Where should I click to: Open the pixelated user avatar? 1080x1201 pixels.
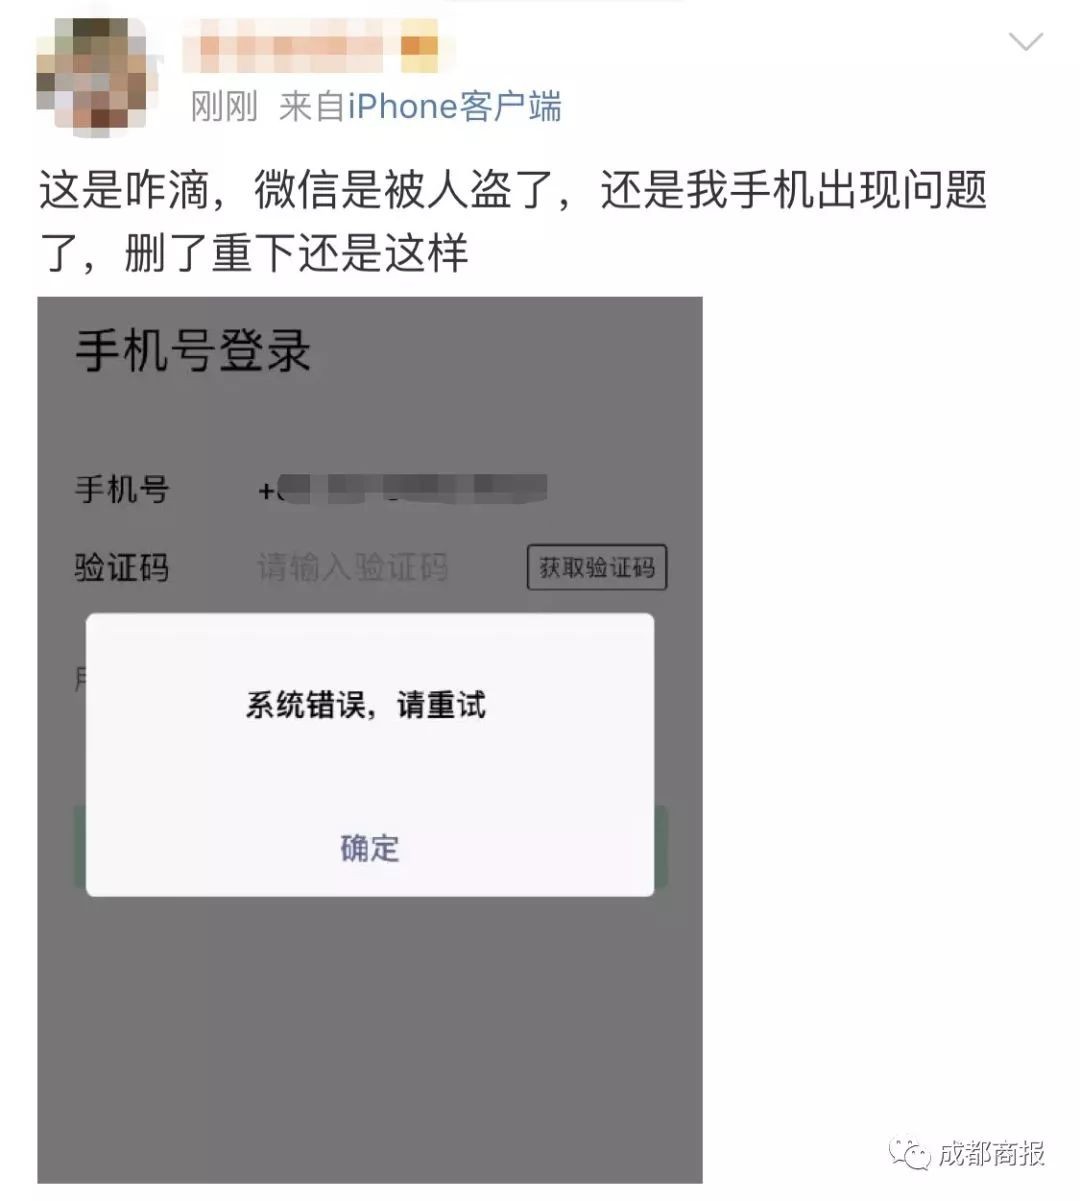(91, 76)
